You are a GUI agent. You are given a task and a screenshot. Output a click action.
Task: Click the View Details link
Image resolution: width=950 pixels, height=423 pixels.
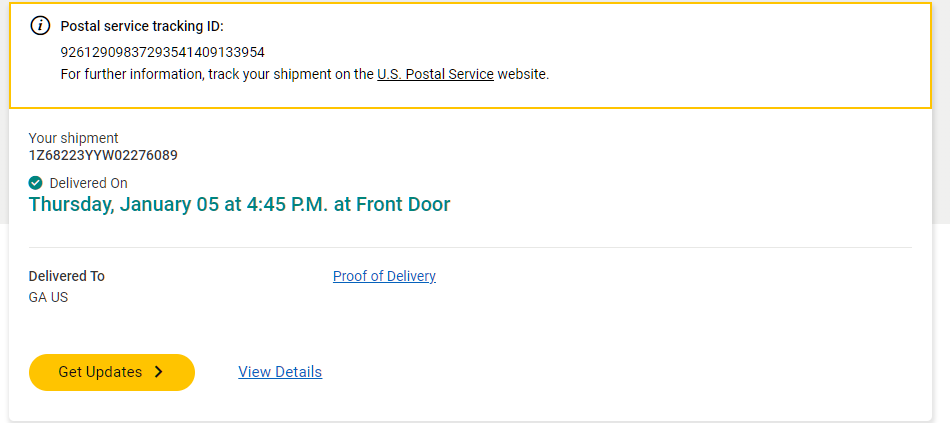pyautogui.click(x=280, y=372)
